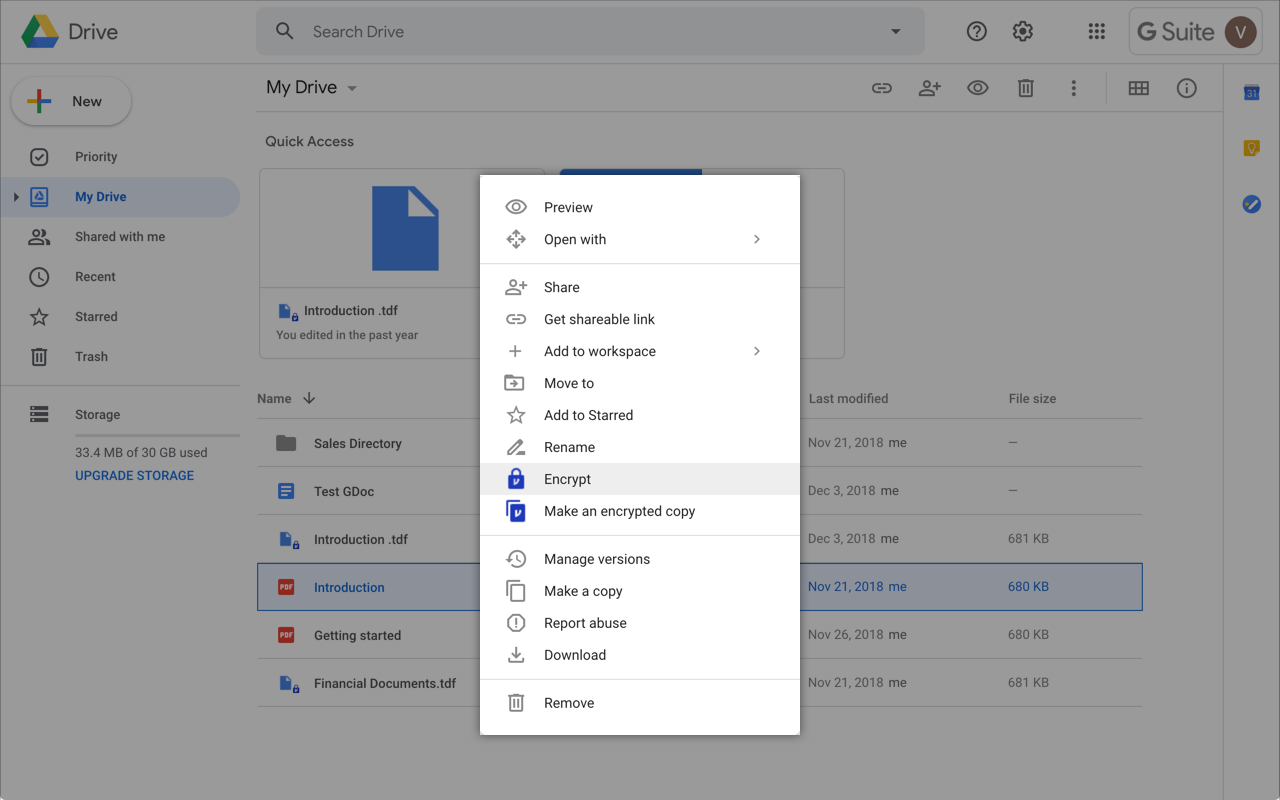The height and width of the screenshot is (800, 1280).
Task: Click the Google apps grid icon
Action: pos(1096,32)
